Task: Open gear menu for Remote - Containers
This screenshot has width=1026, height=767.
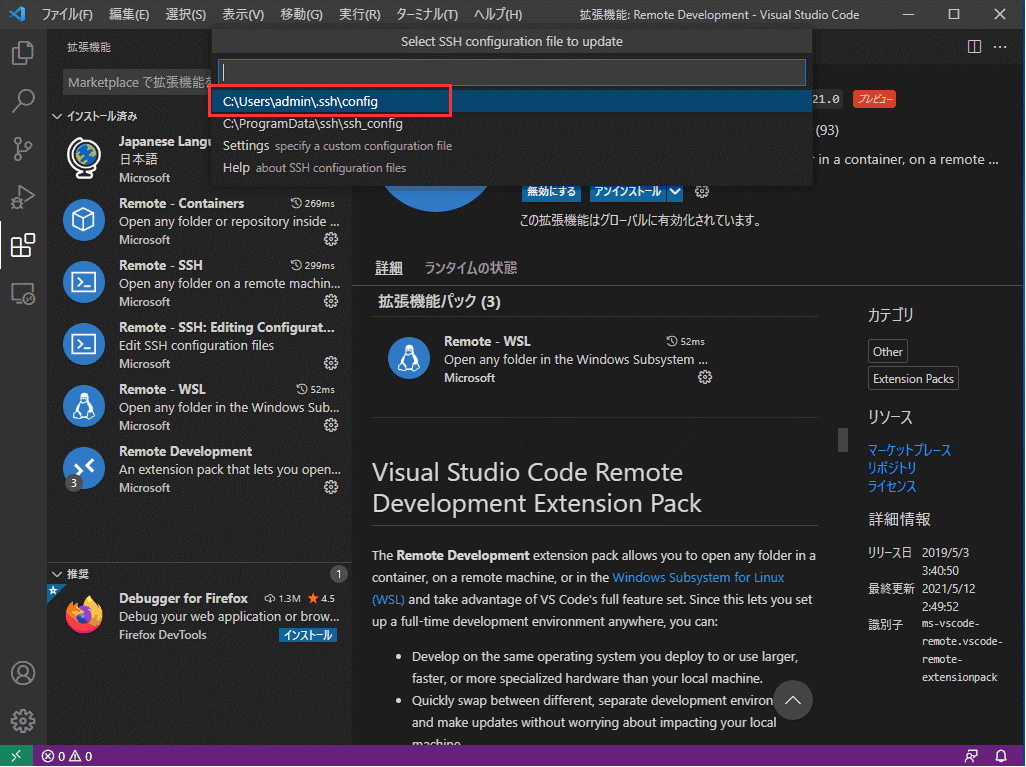Action: click(331, 239)
